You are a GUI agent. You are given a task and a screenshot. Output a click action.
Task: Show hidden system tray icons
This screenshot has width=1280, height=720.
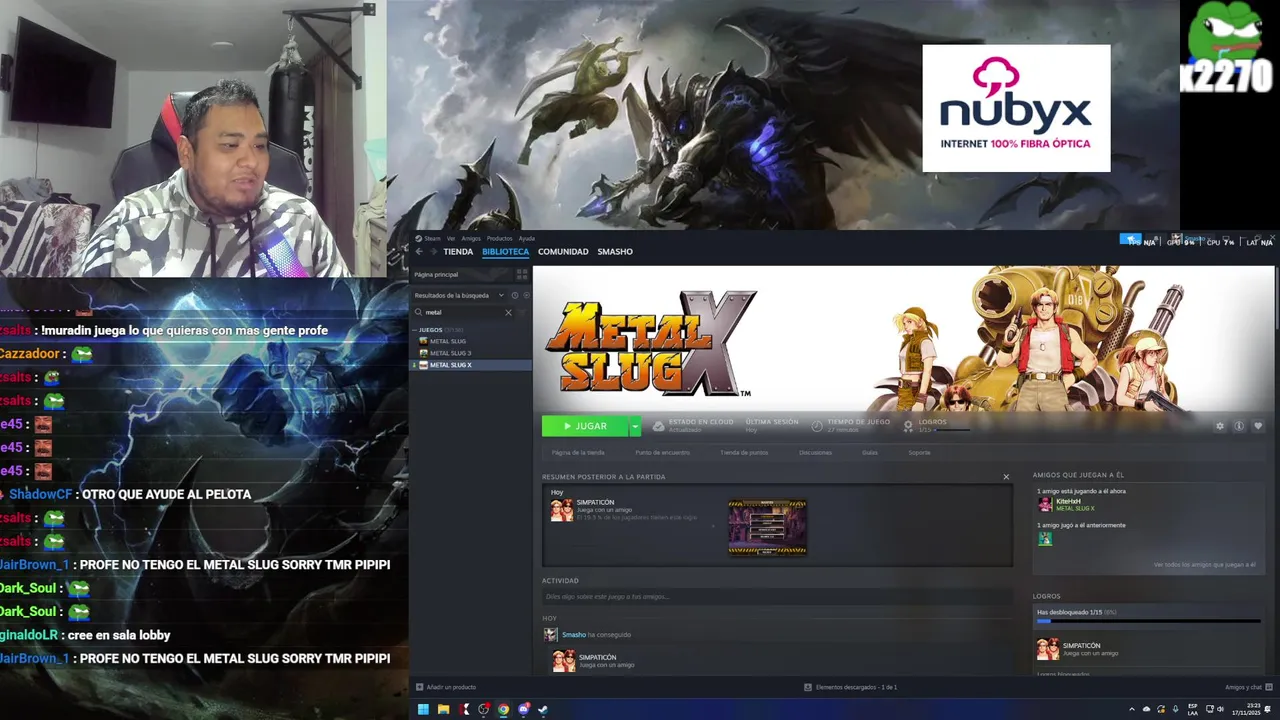click(x=1132, y=710)
